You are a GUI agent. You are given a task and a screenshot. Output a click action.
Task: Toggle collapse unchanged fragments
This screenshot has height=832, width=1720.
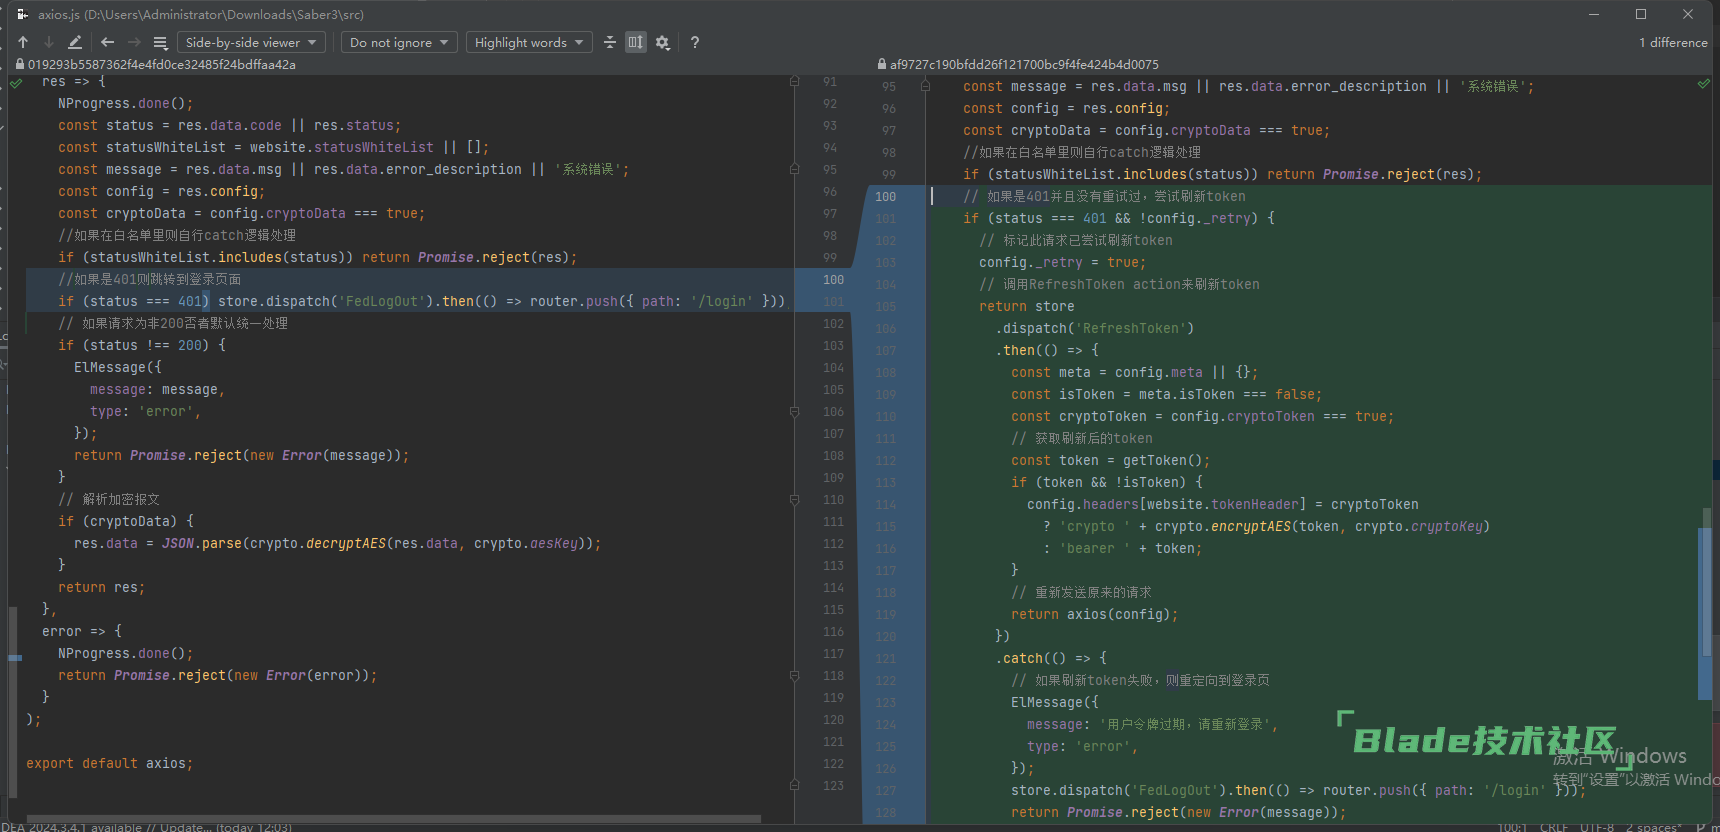pos(609,42)
